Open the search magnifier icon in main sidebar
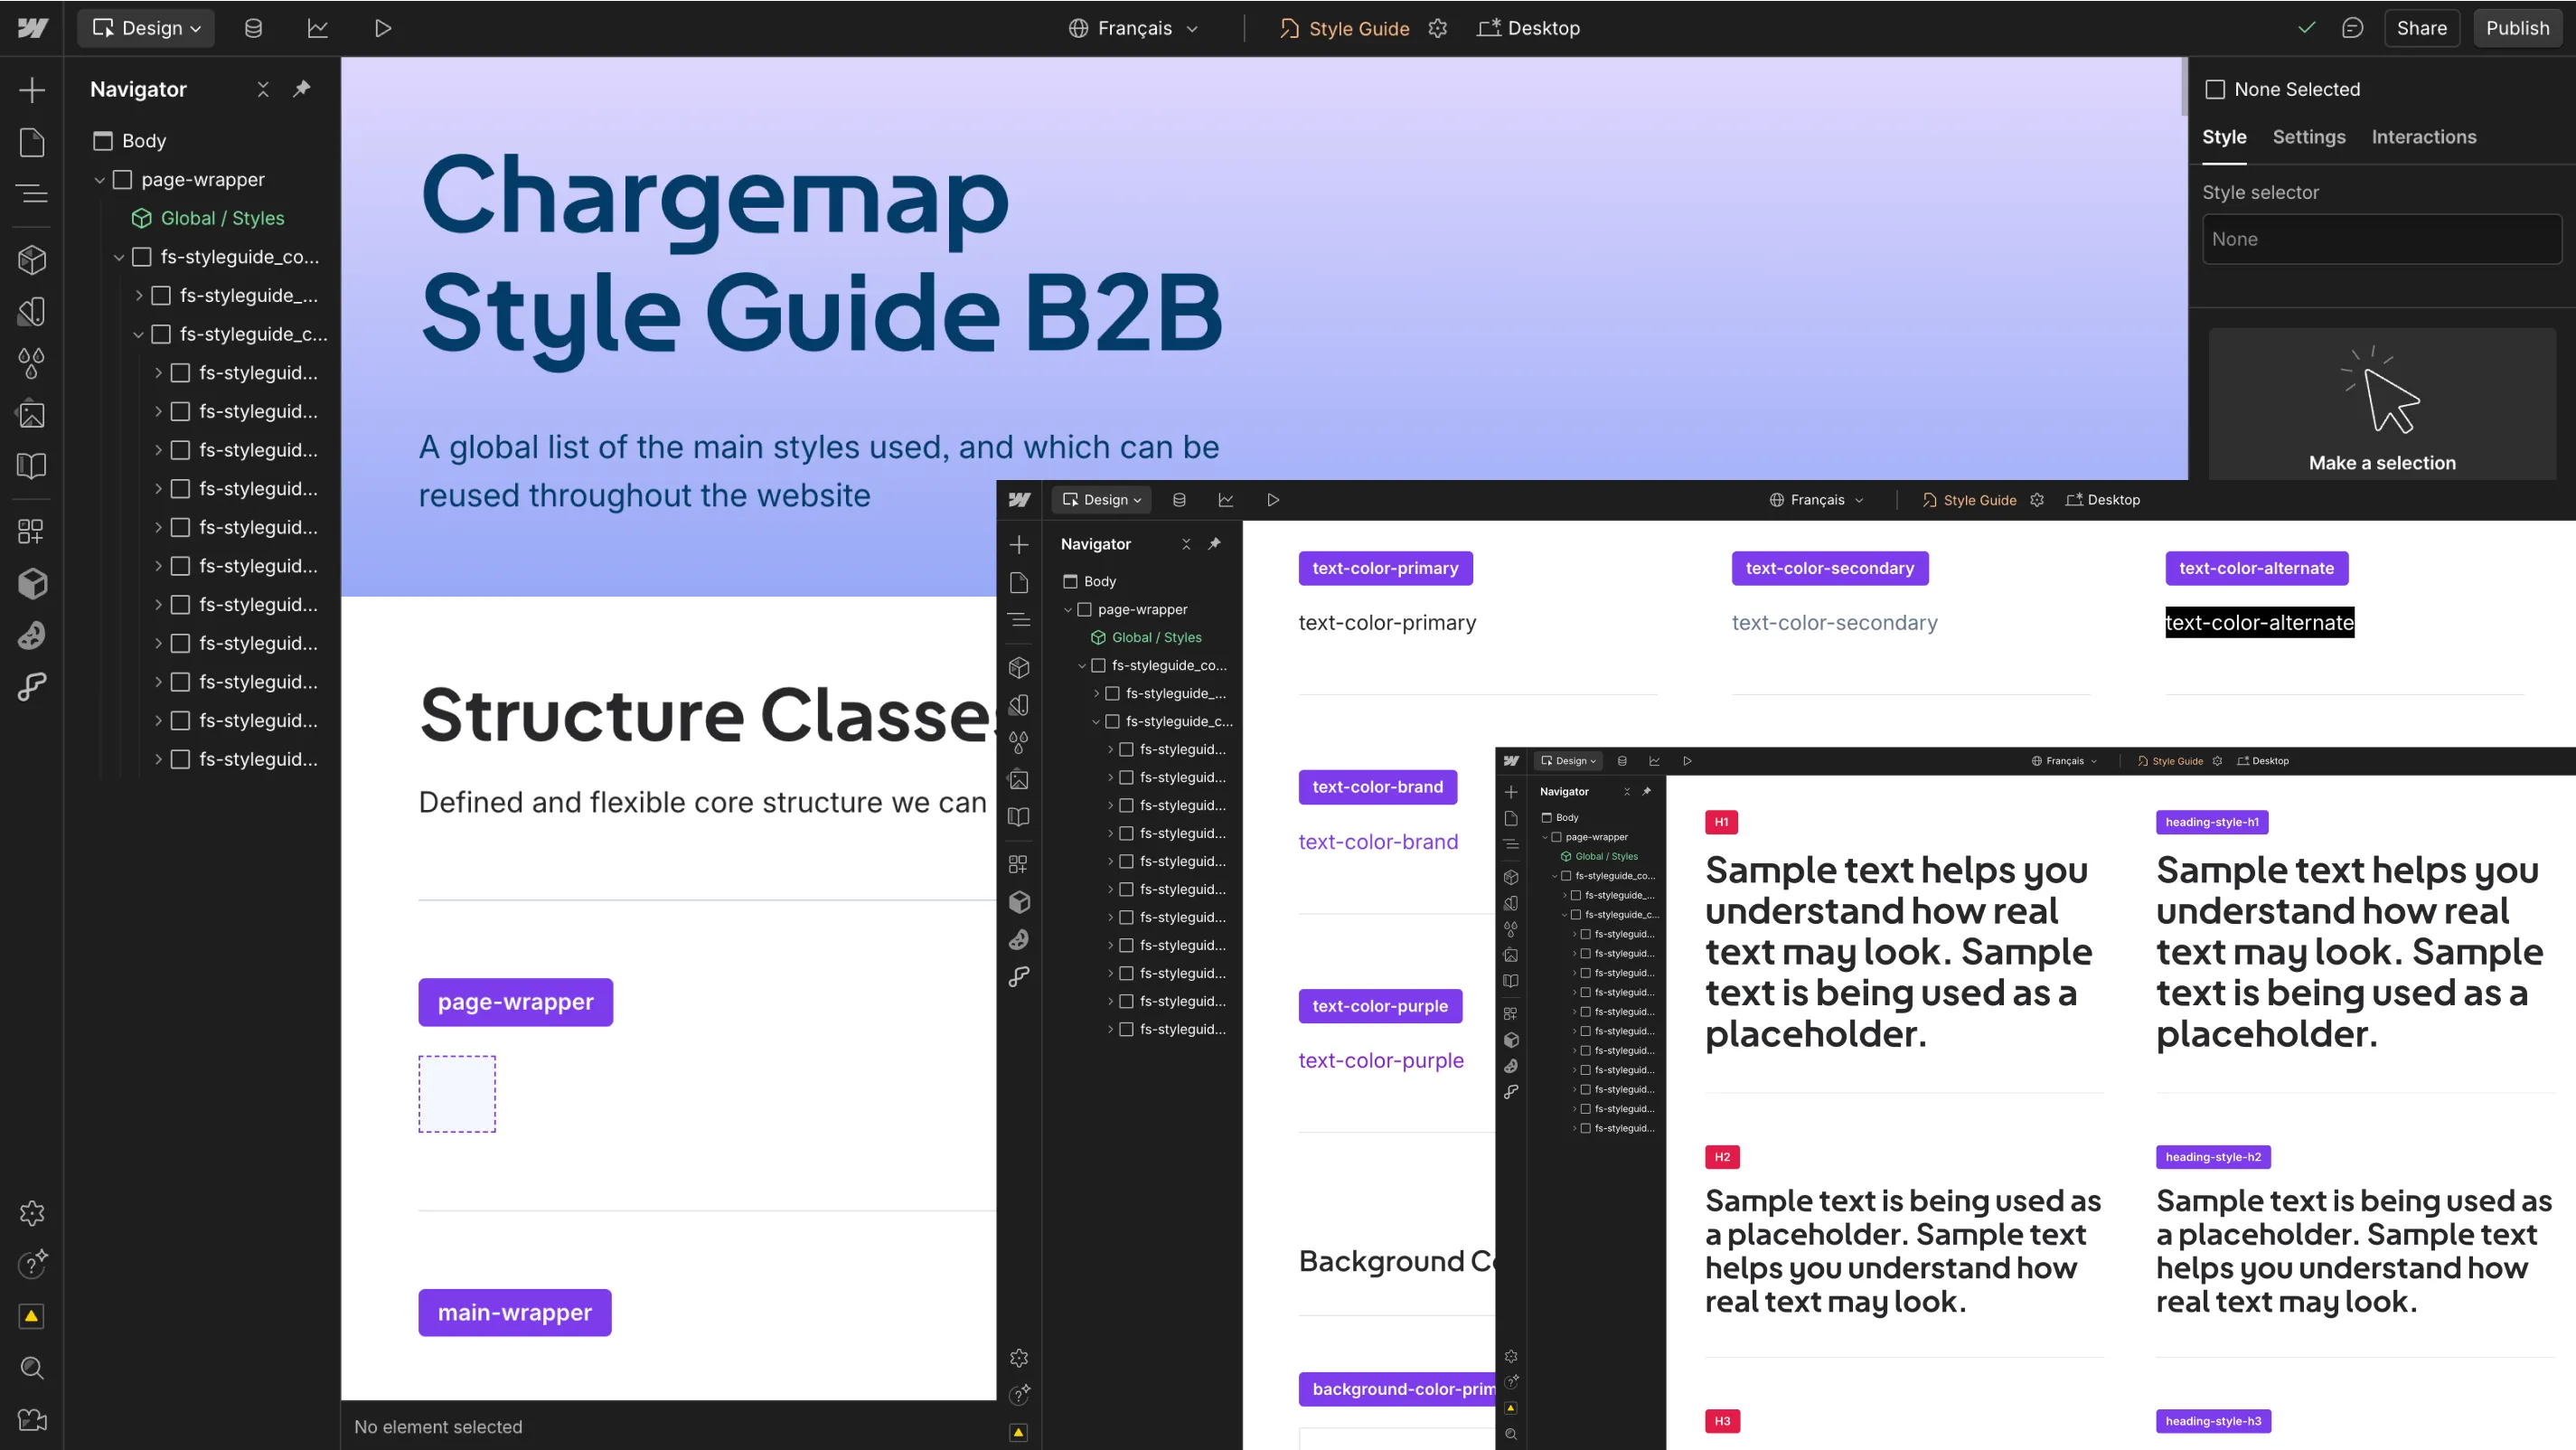 32,1368
